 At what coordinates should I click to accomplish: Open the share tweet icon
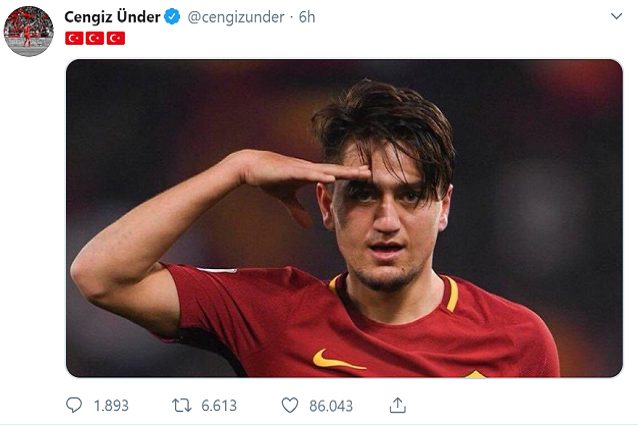398,405
